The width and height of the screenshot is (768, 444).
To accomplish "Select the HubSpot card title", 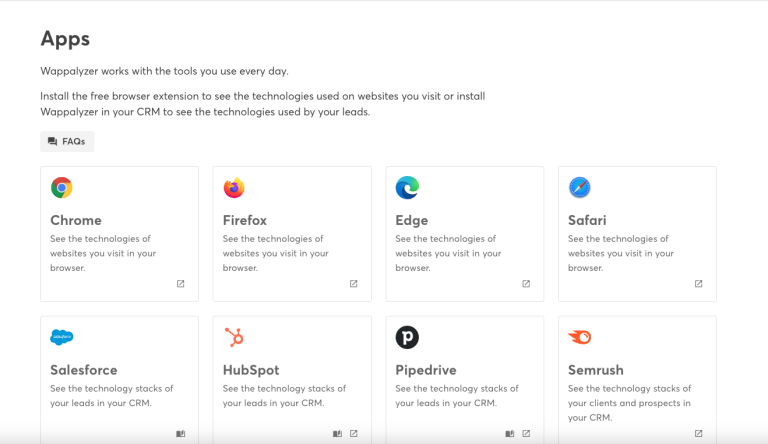I will pos(251,370).
